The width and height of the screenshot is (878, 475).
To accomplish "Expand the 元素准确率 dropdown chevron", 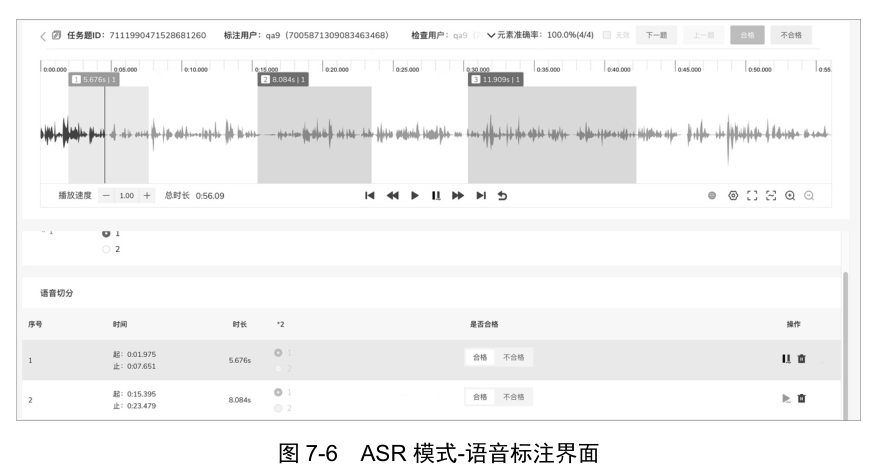I will tap(491, 35).
